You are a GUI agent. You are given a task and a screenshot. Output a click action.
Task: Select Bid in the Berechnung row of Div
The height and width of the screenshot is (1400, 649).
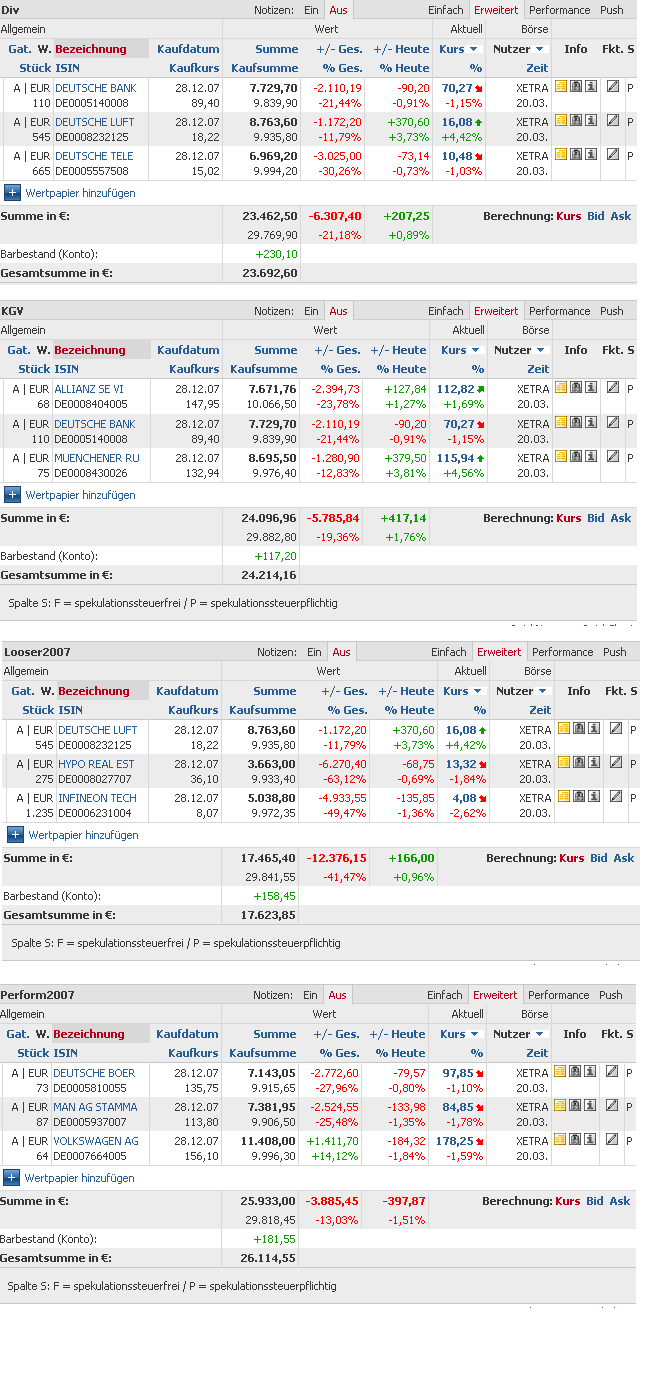pyautogui.click(x=595, y=214)
